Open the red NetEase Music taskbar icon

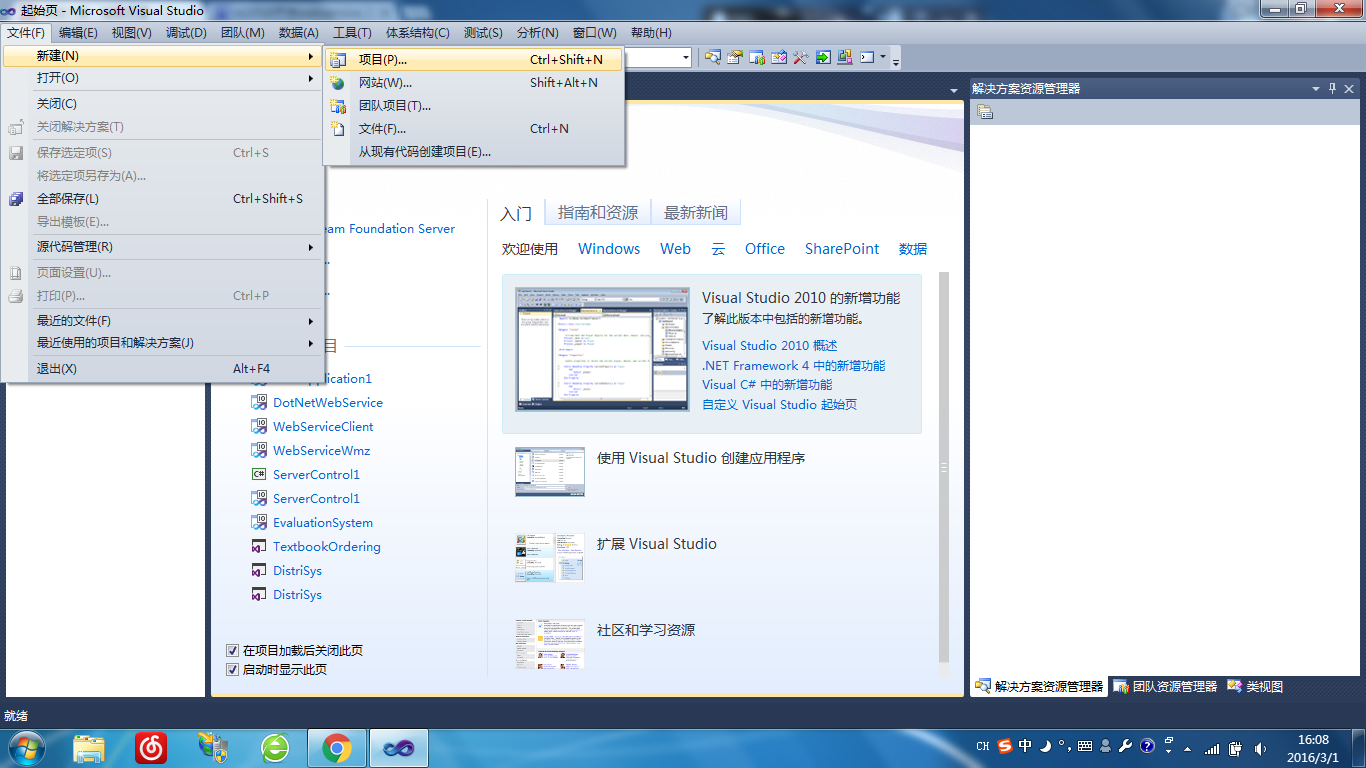(151, 747)
